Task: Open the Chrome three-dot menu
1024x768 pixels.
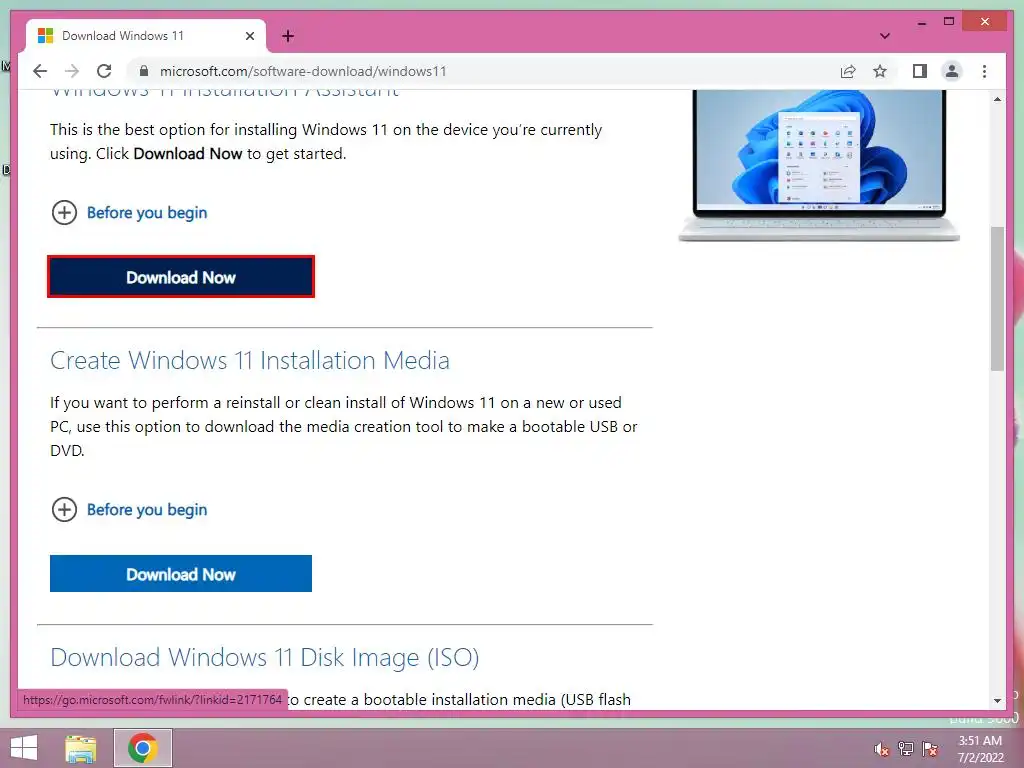Action: point(984,71)
